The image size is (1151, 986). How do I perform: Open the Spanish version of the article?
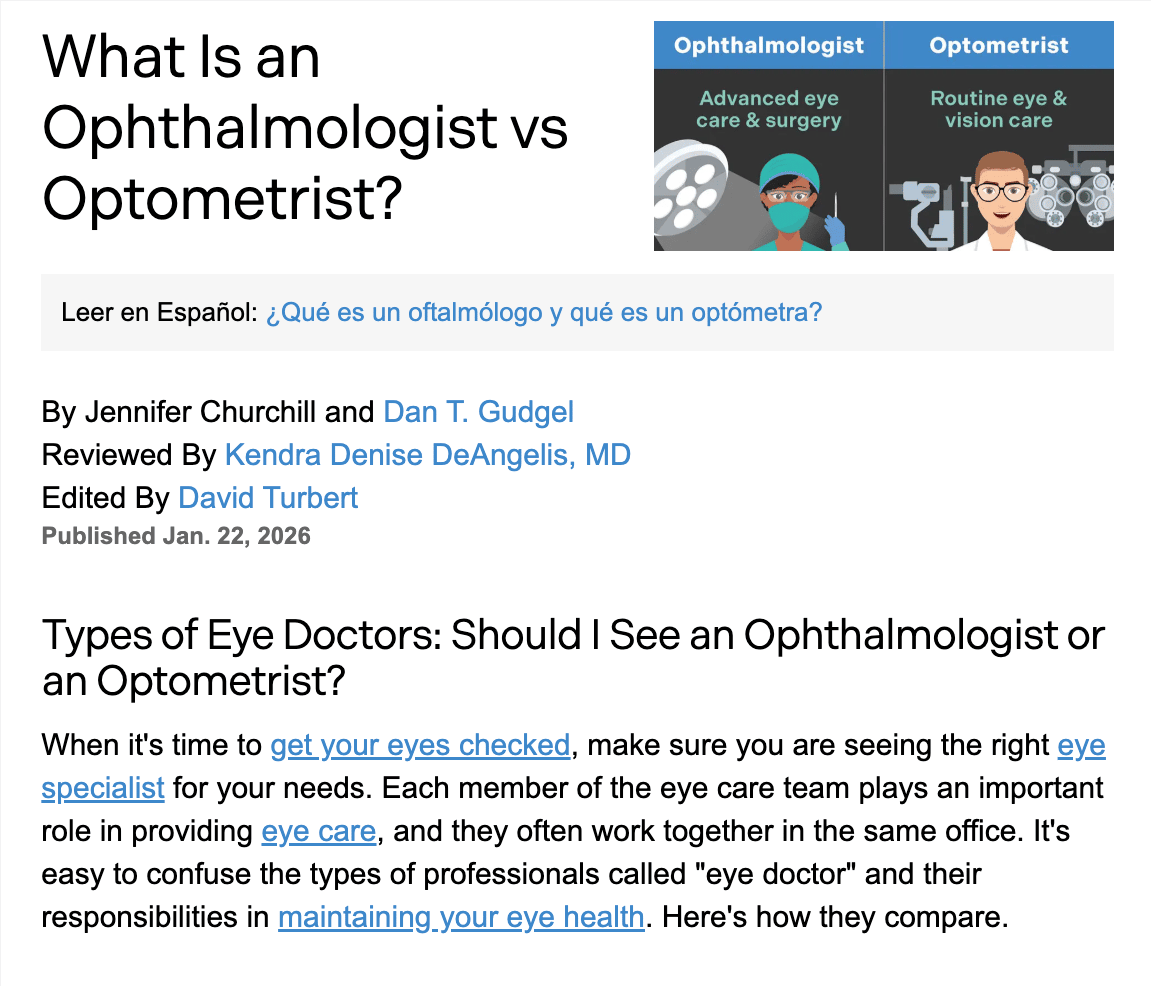[543, 313]
